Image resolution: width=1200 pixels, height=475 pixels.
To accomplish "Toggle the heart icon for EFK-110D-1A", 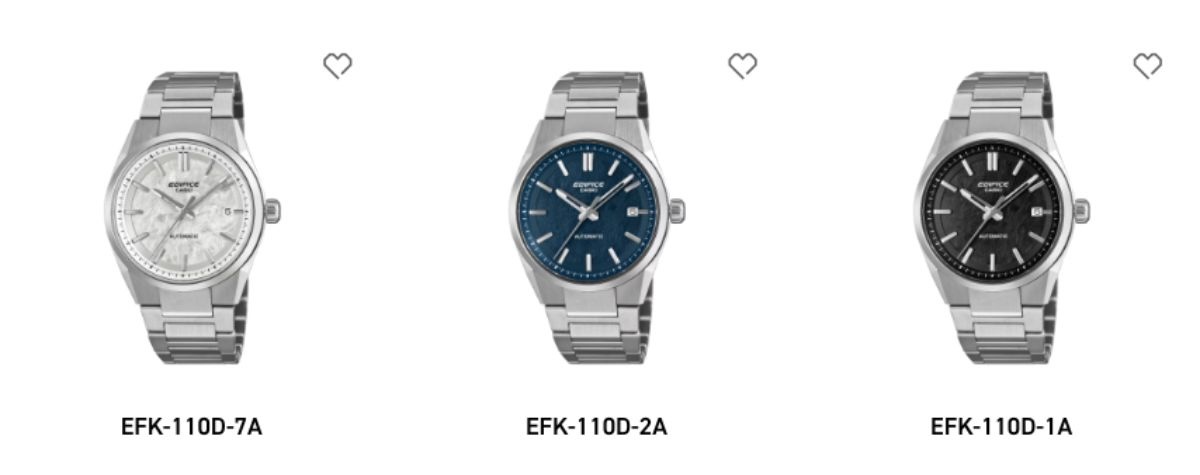I will 1147,66.
